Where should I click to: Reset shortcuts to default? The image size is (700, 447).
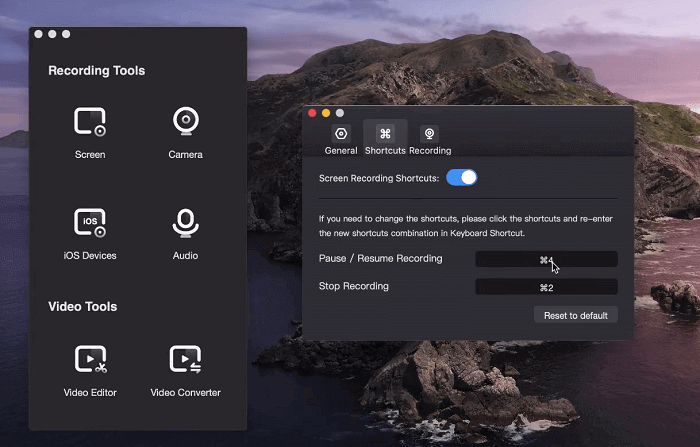[575, 315]
